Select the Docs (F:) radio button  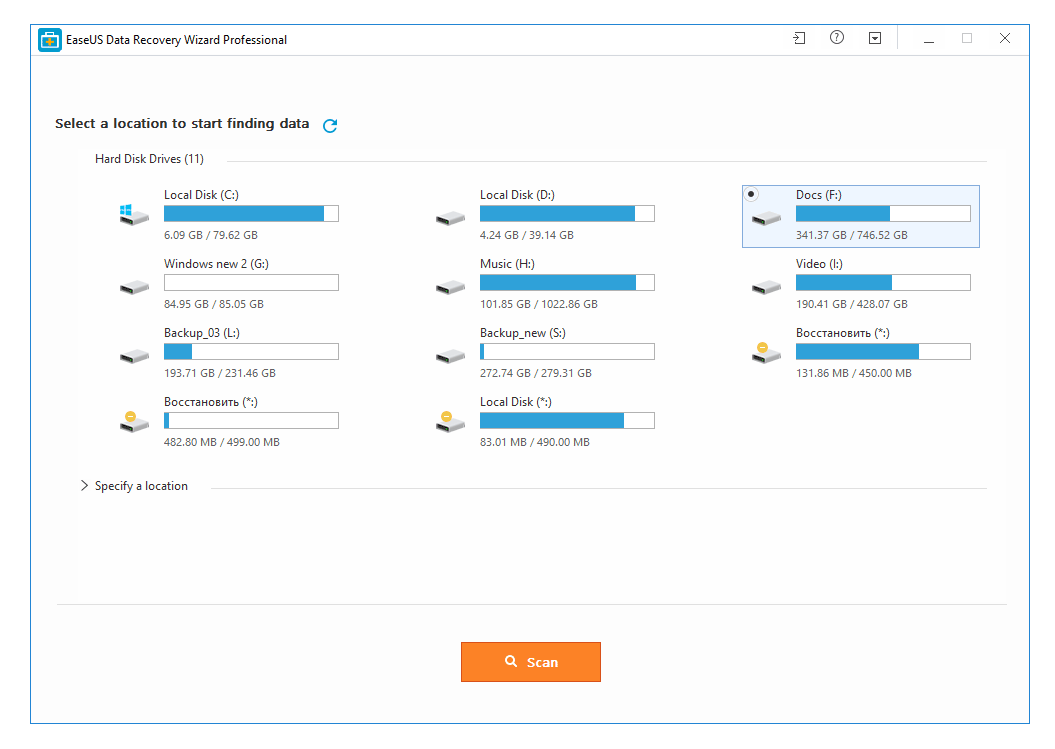click(x=751, y=194)
